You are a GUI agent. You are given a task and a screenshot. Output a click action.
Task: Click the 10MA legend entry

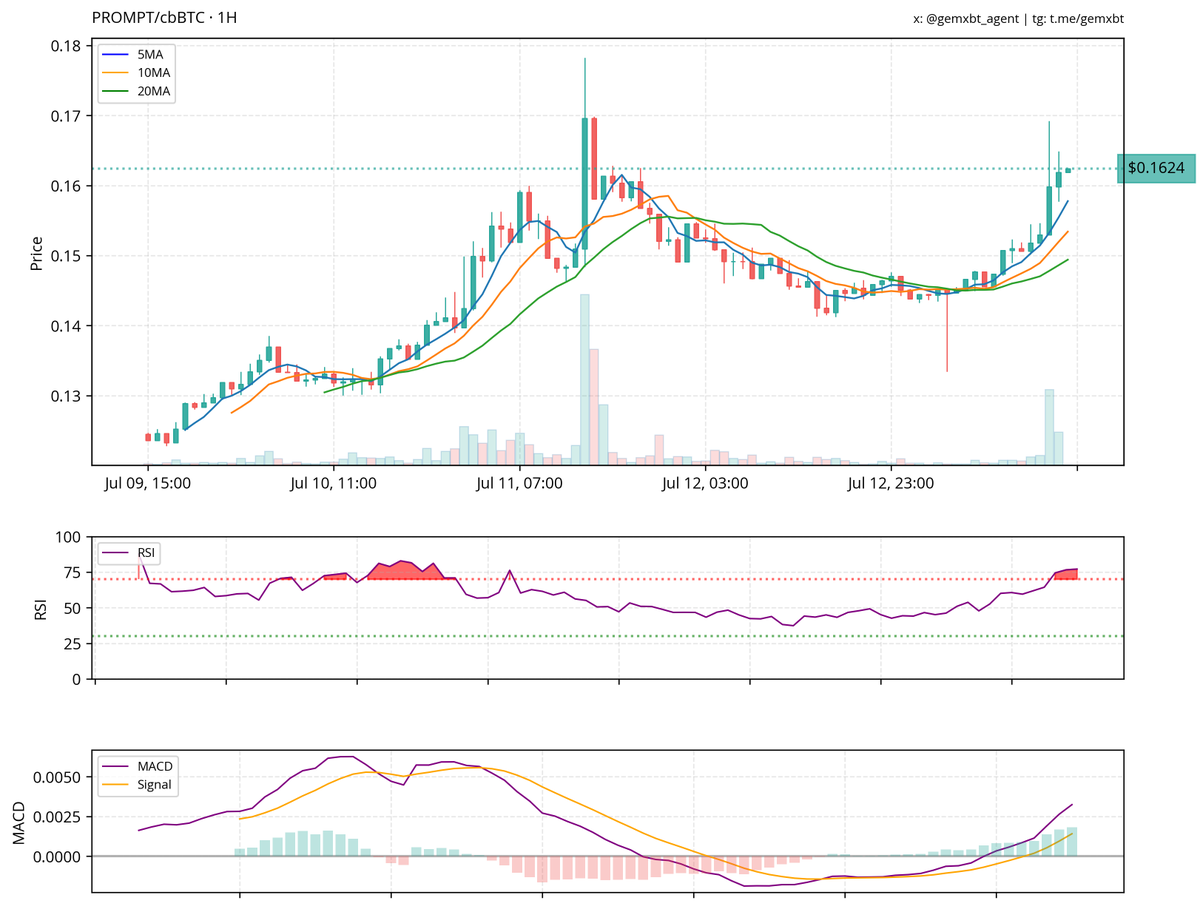(137, 72)
